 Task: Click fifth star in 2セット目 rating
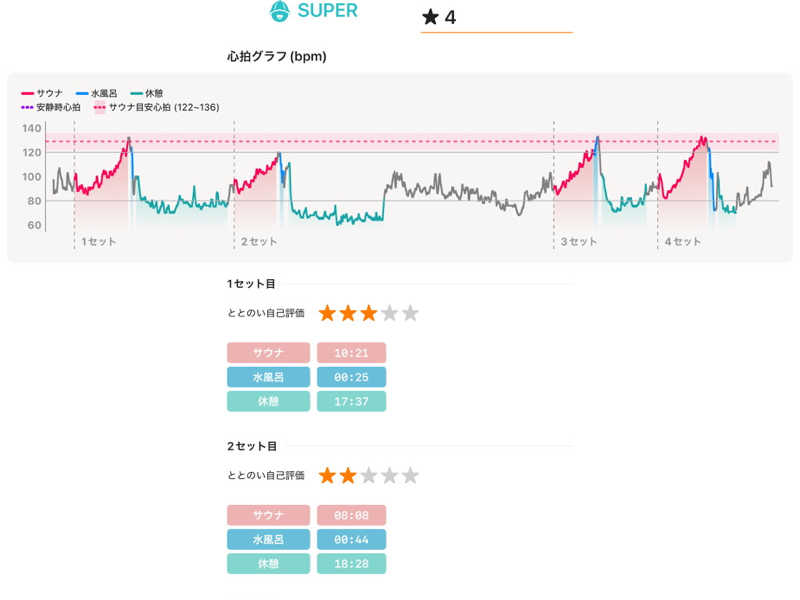410,475
